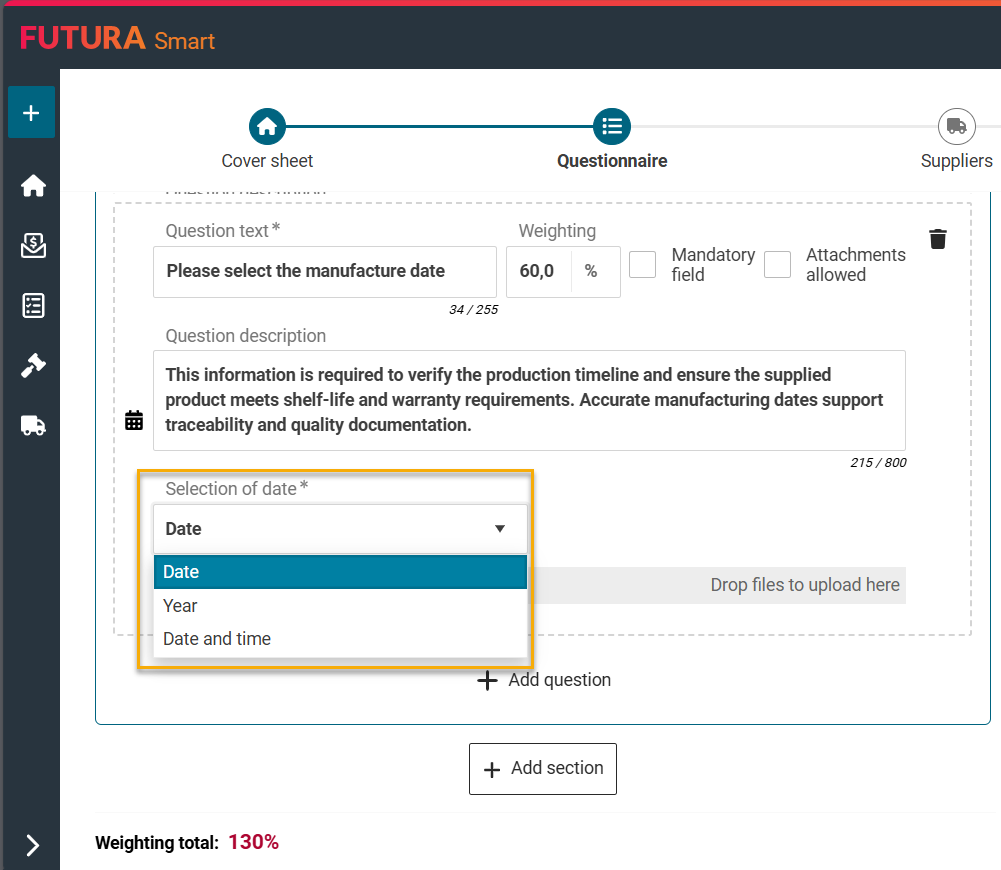Go to the Suppliers step
Image resolution: width=1001 pixels, height=870 pixels.
click(956, 127)
